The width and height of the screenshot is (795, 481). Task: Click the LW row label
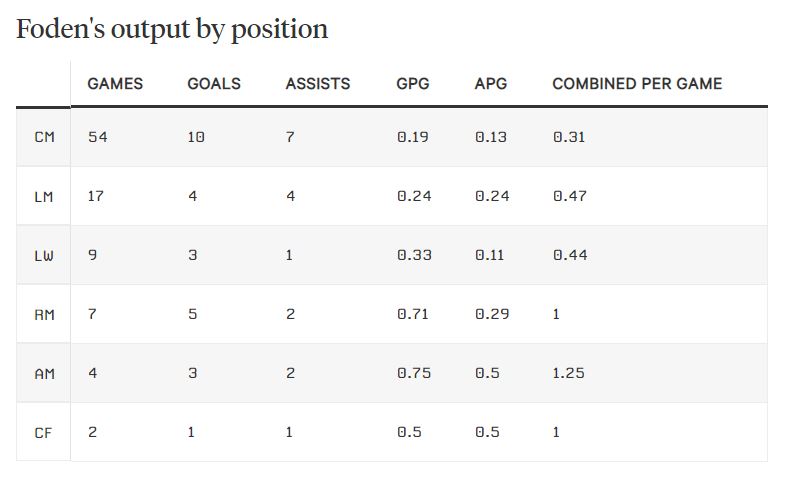click(x=44, y=255)
